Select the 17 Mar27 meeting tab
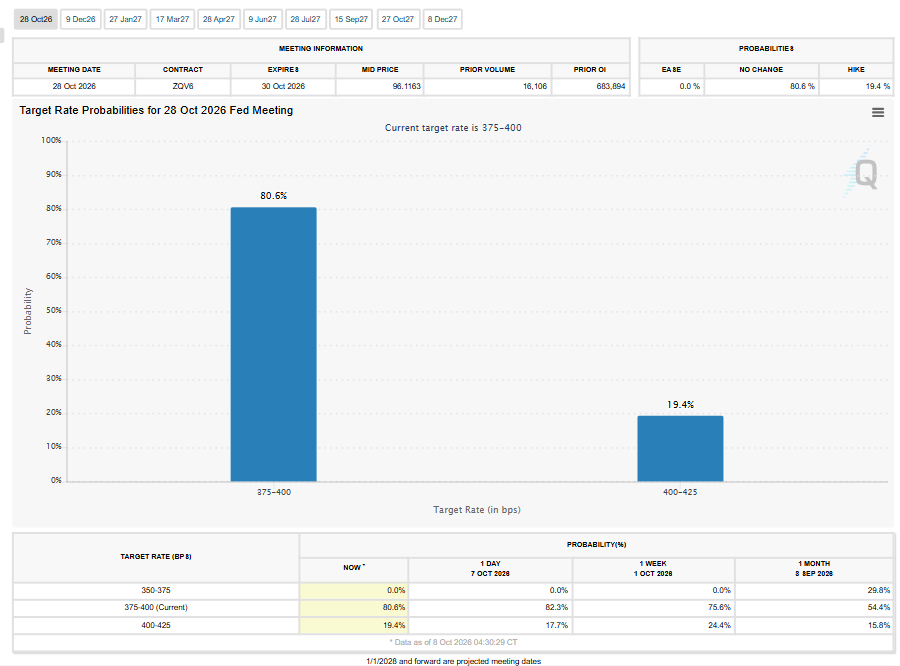 coord(172,19)
